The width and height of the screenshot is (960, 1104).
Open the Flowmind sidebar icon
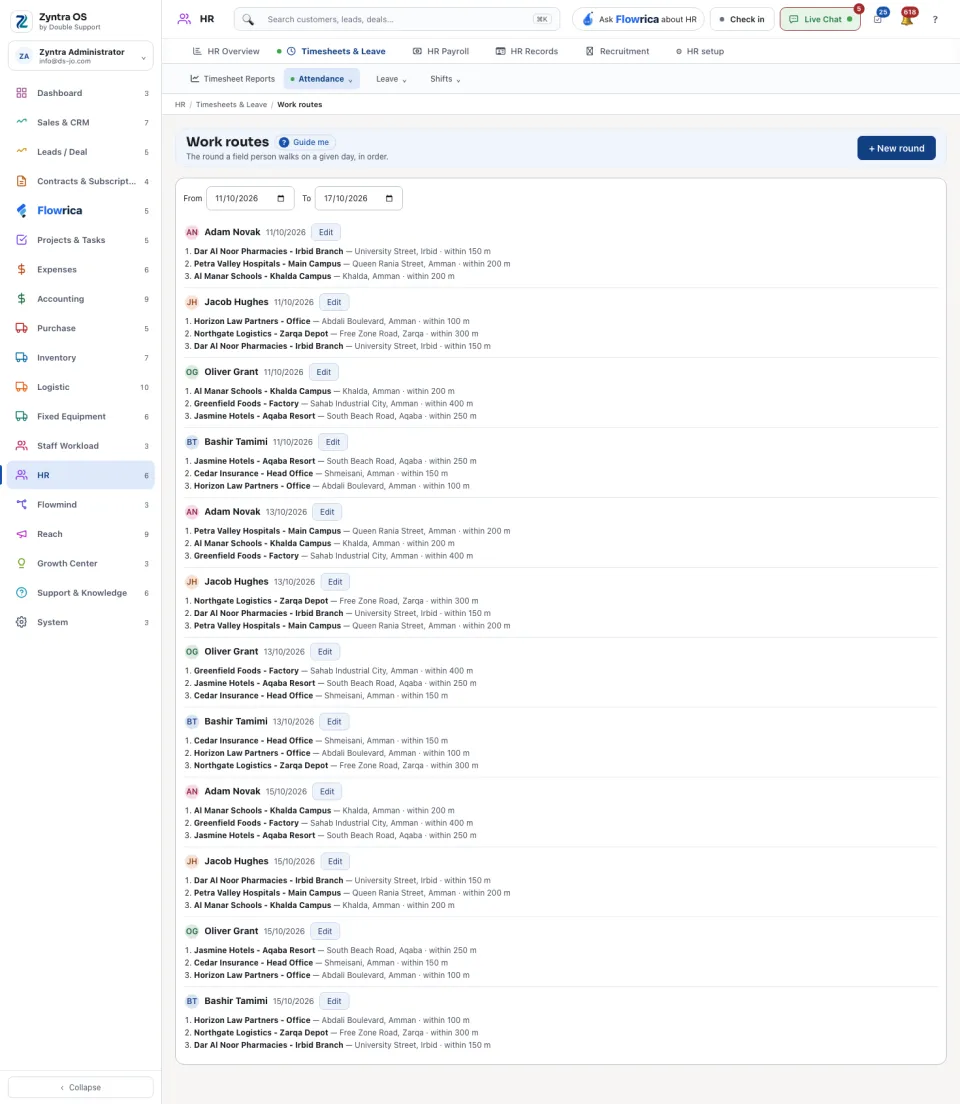pos(22,505)
